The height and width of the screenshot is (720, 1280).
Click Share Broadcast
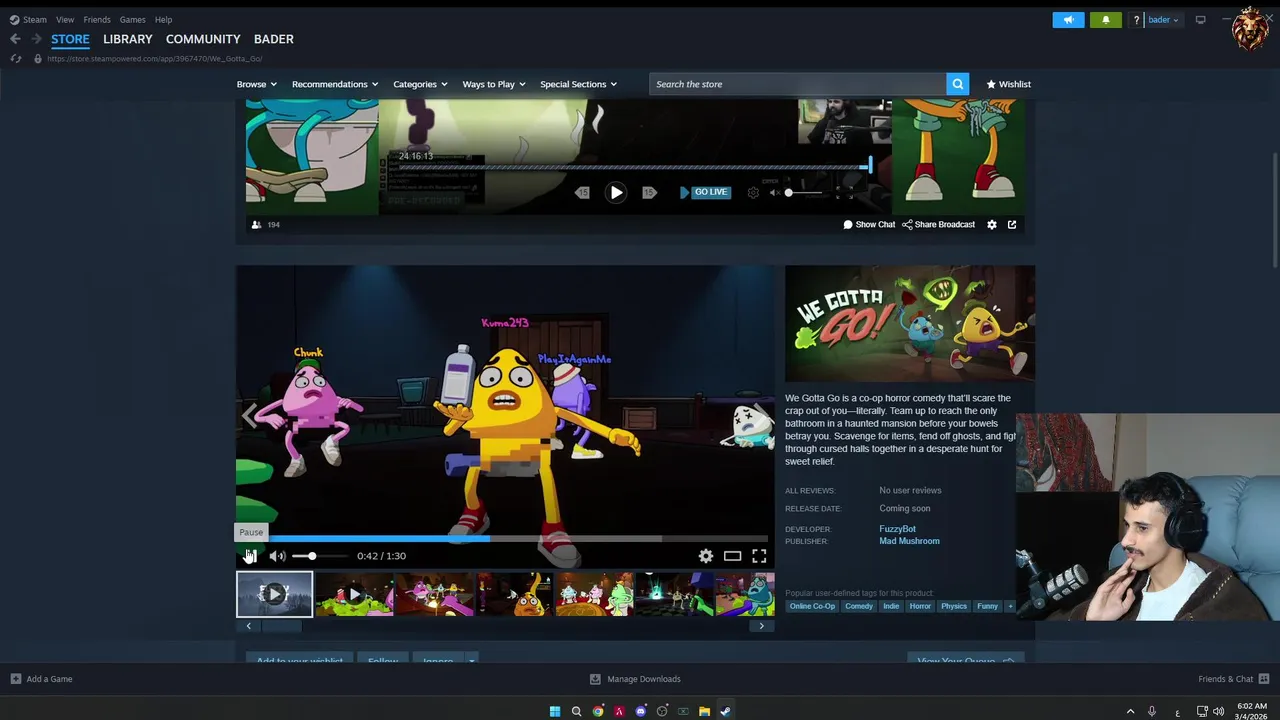[x=938, y=224]
